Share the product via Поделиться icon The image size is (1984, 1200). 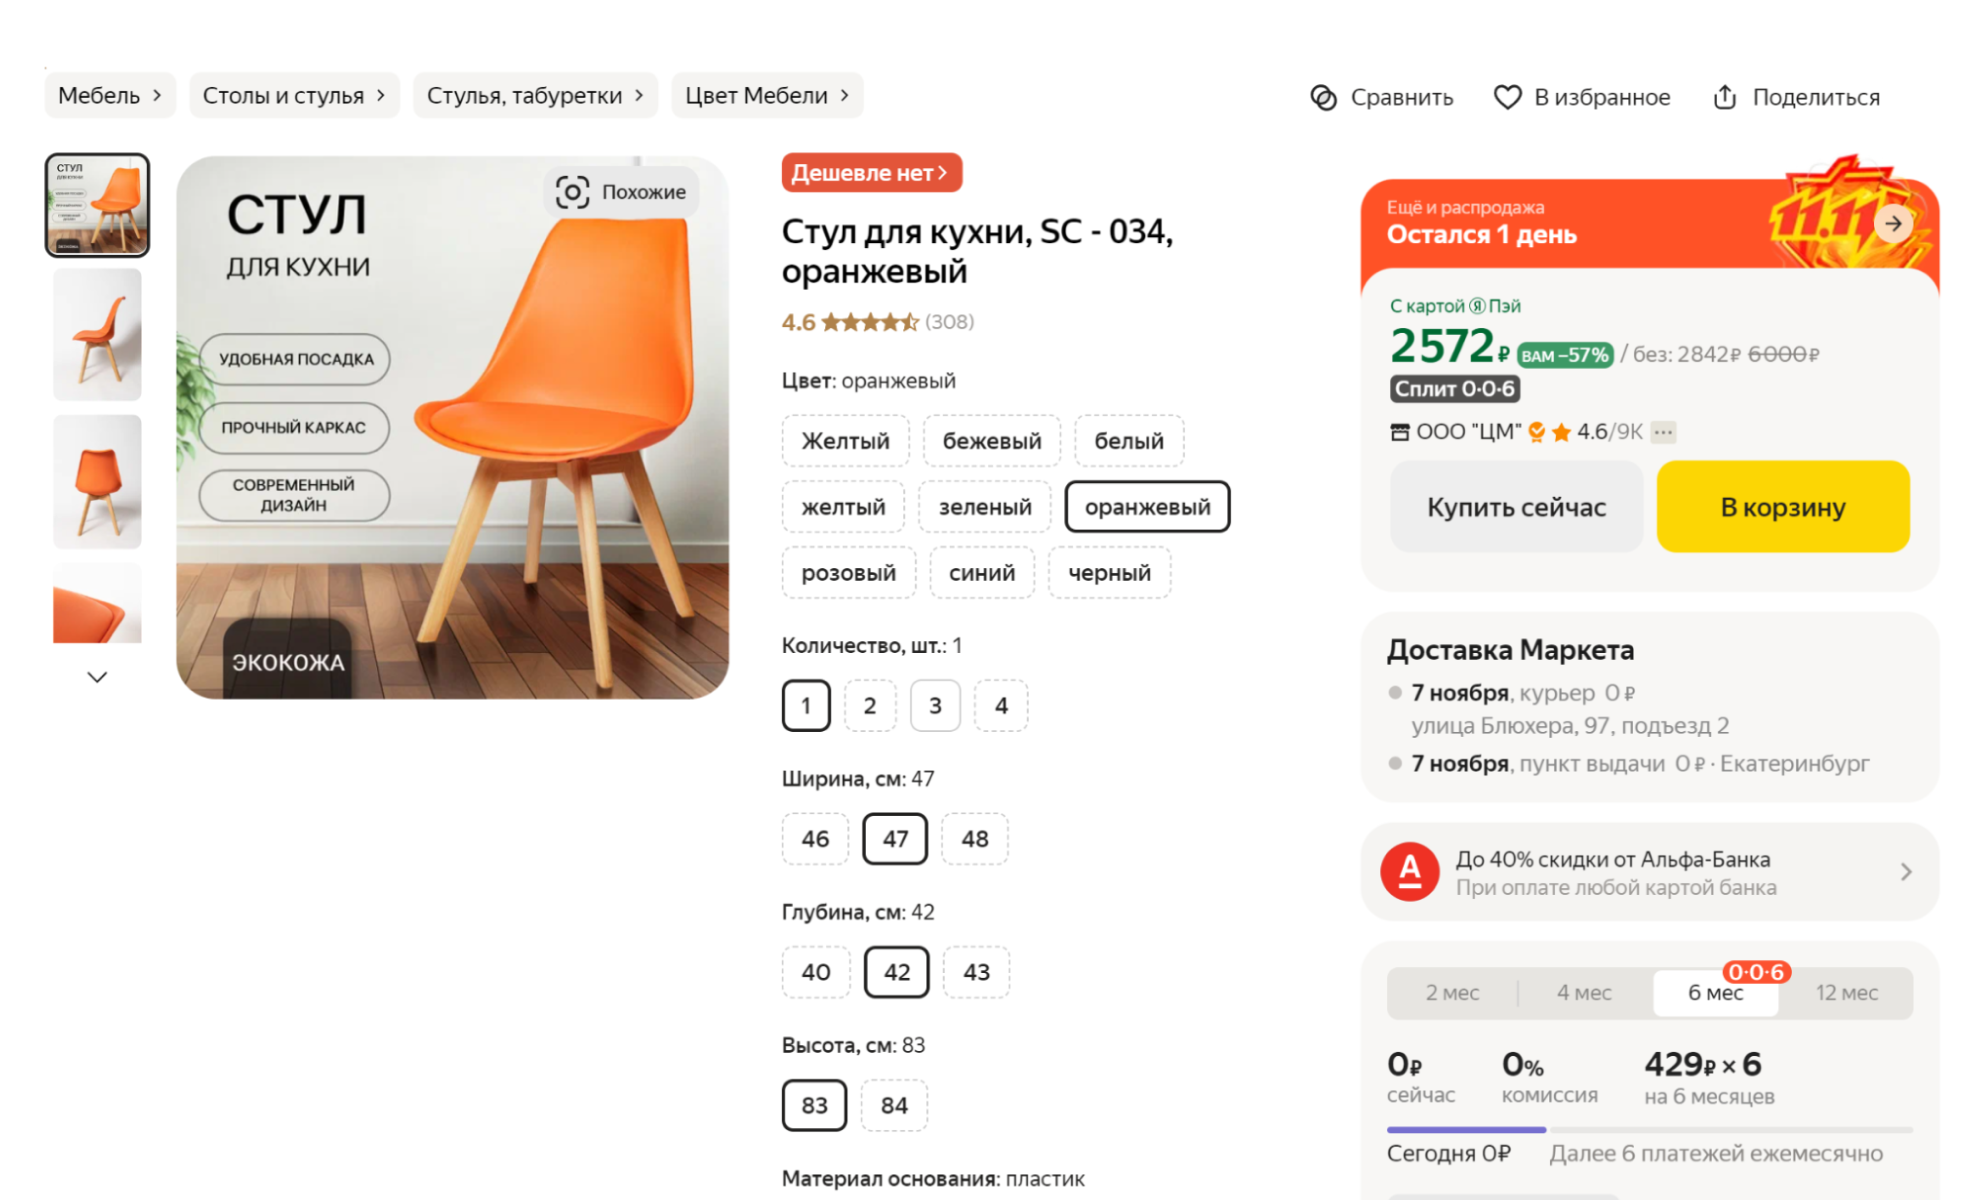point(1725,96)
